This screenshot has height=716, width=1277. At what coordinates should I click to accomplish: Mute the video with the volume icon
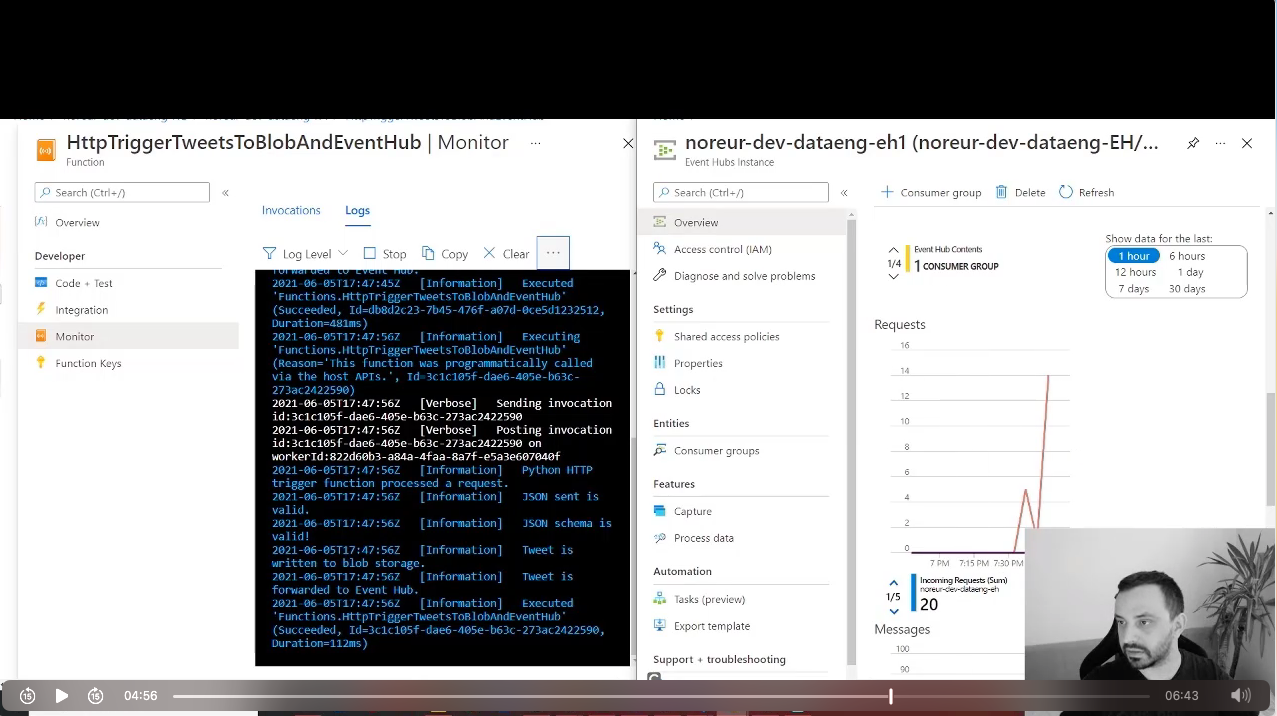coord(1241,695)
